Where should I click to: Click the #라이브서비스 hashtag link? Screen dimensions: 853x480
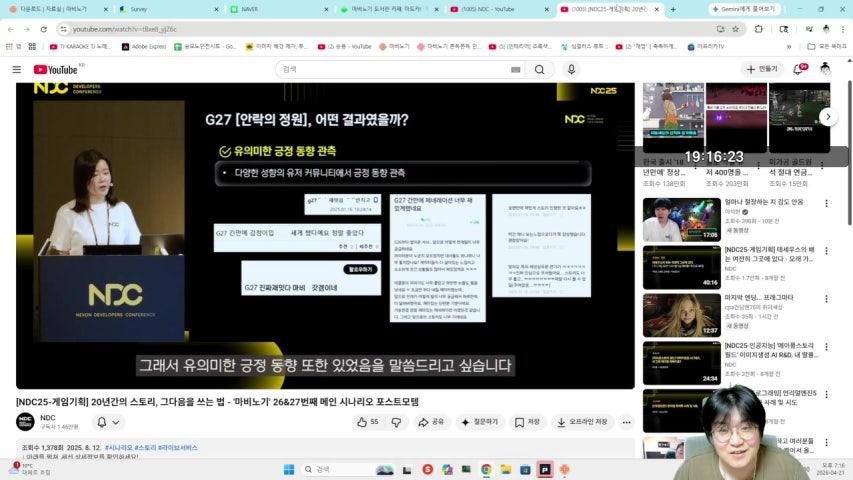tap(178, 447)
